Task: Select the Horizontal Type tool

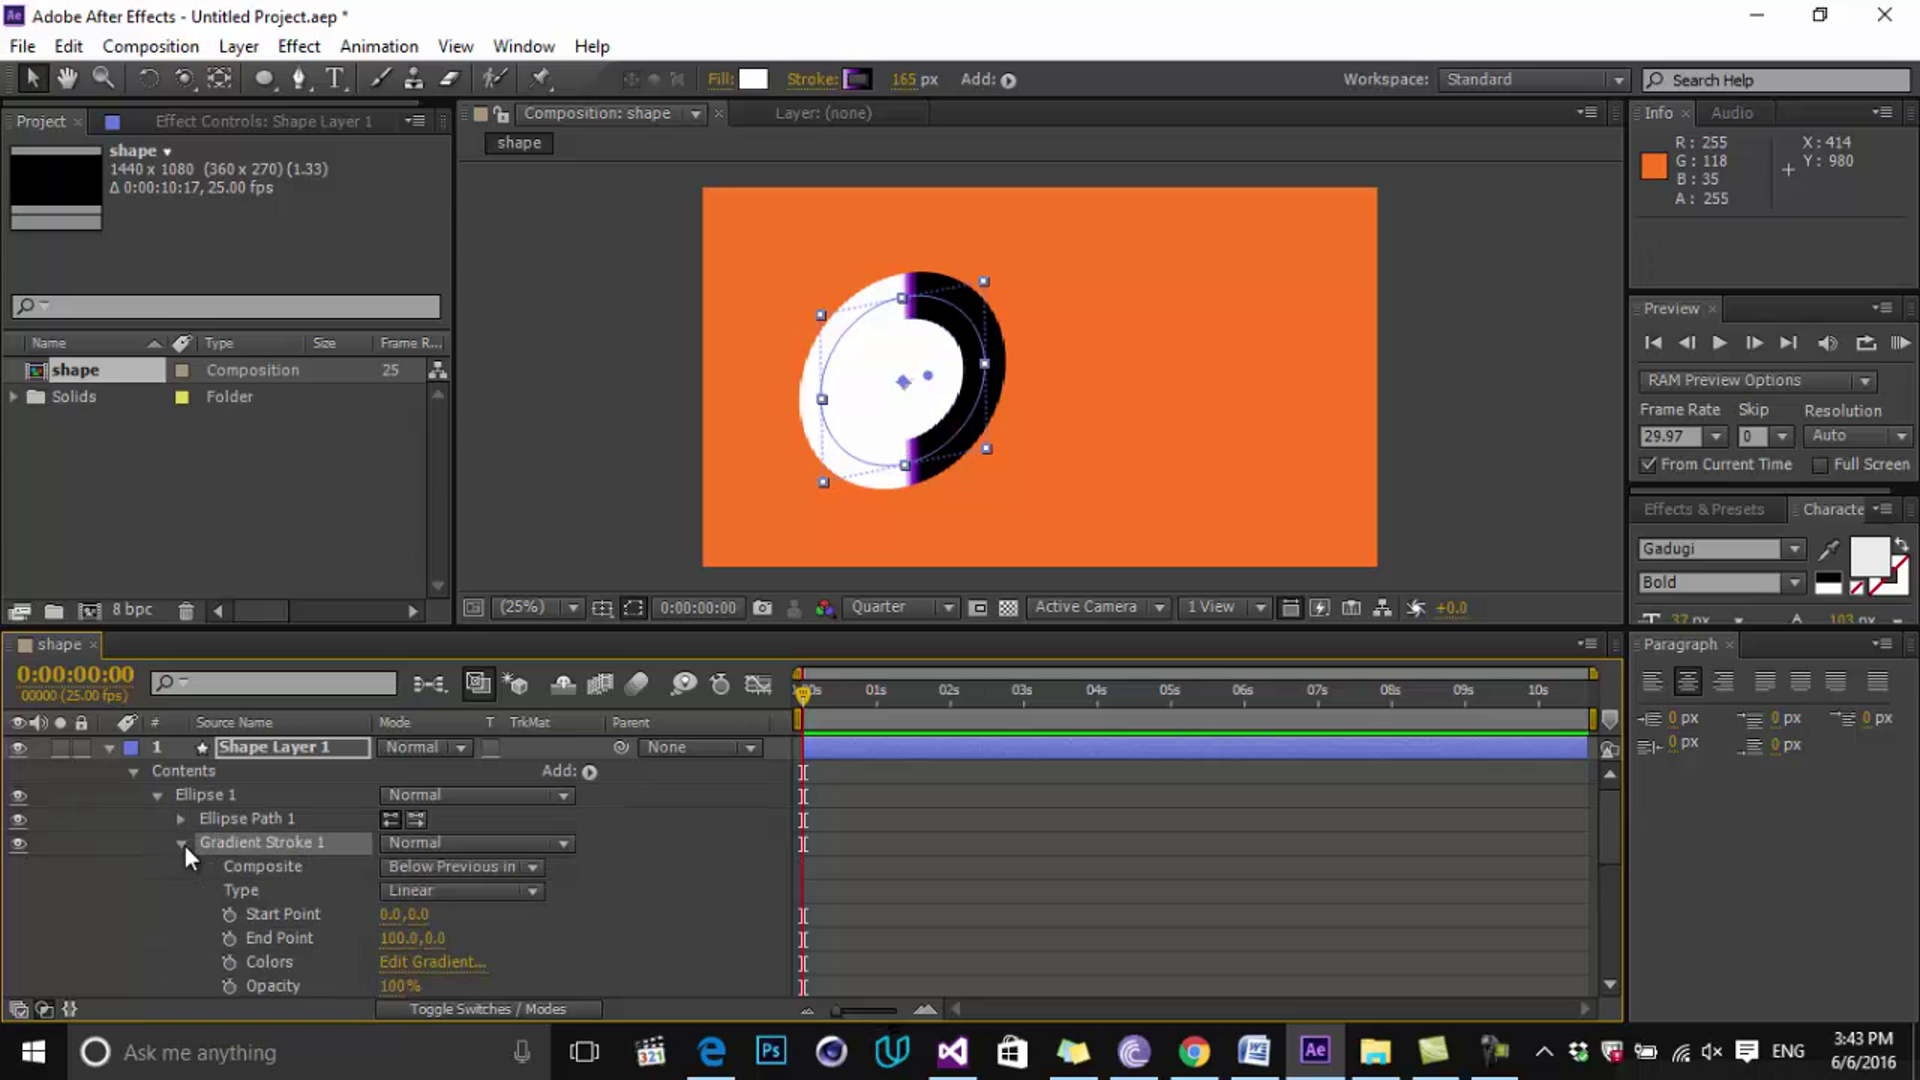Action: click(335, 78)
